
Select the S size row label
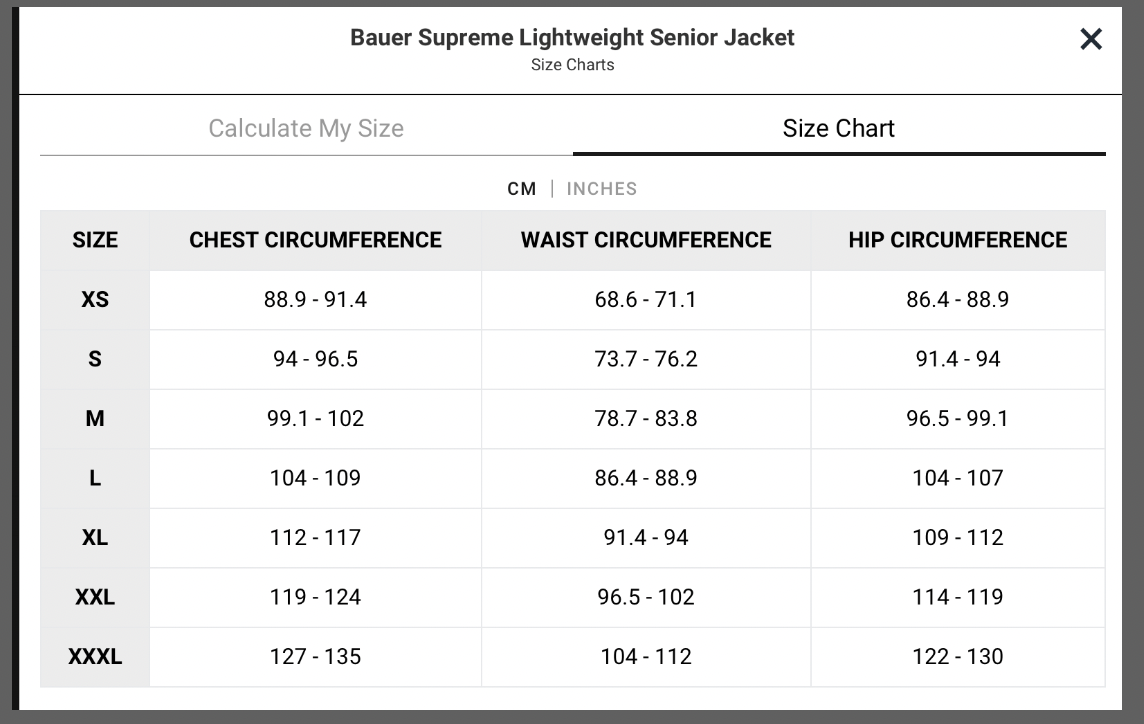(95, 359)
